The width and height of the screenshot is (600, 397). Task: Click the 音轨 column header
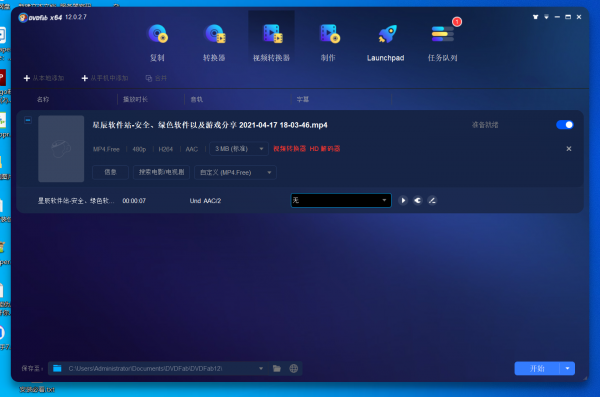(197, 100)
